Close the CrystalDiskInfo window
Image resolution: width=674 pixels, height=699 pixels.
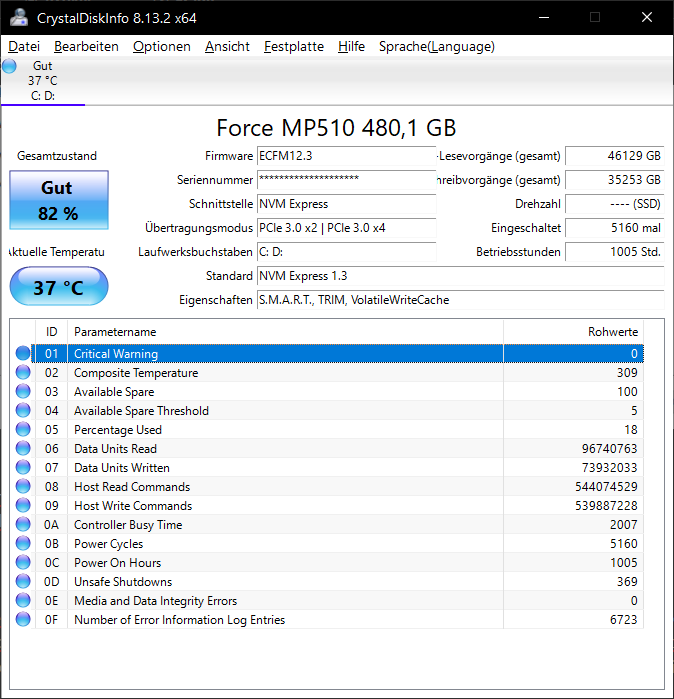click(x=647, y=17)
